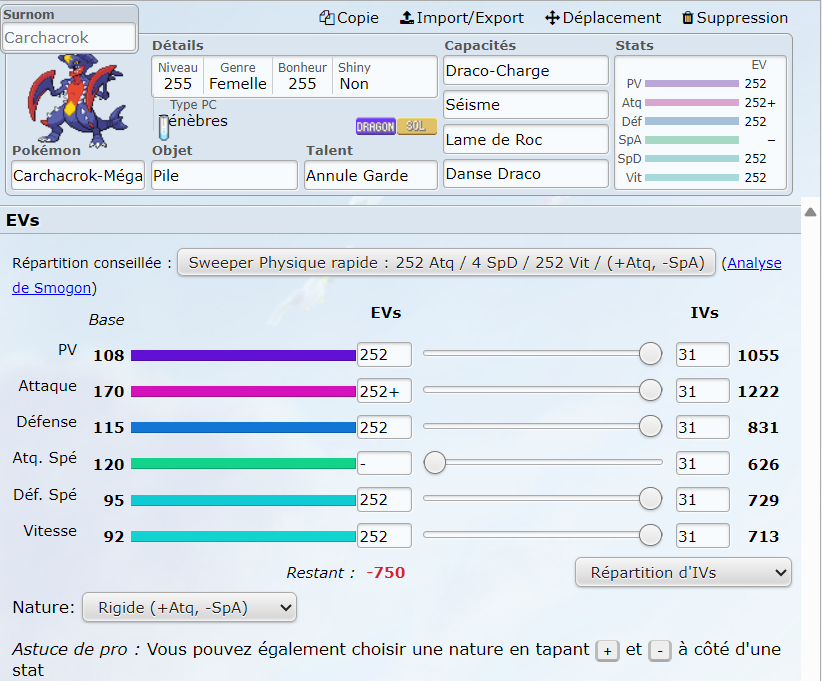The width and height of the screenshot is (822, 681).
Task: Edit the Attaque EV input showing 252+
Action: (384, 391)
